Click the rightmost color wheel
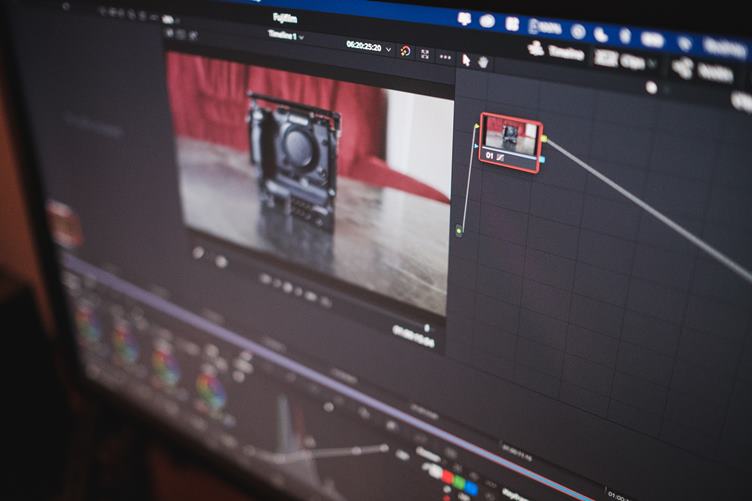752x501 pixels. [210, 389]
